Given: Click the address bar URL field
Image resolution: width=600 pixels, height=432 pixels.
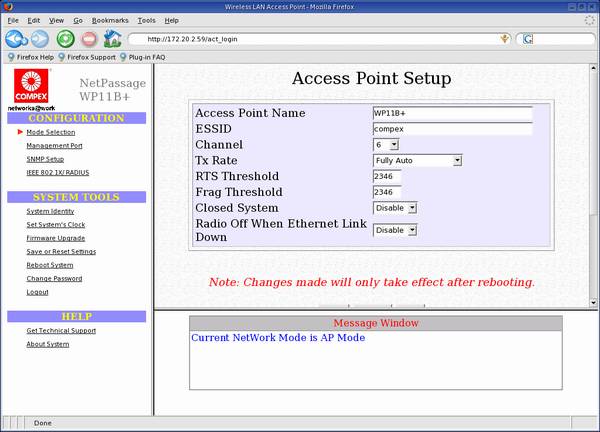Looking at the screenshot, I should point(321,39).
